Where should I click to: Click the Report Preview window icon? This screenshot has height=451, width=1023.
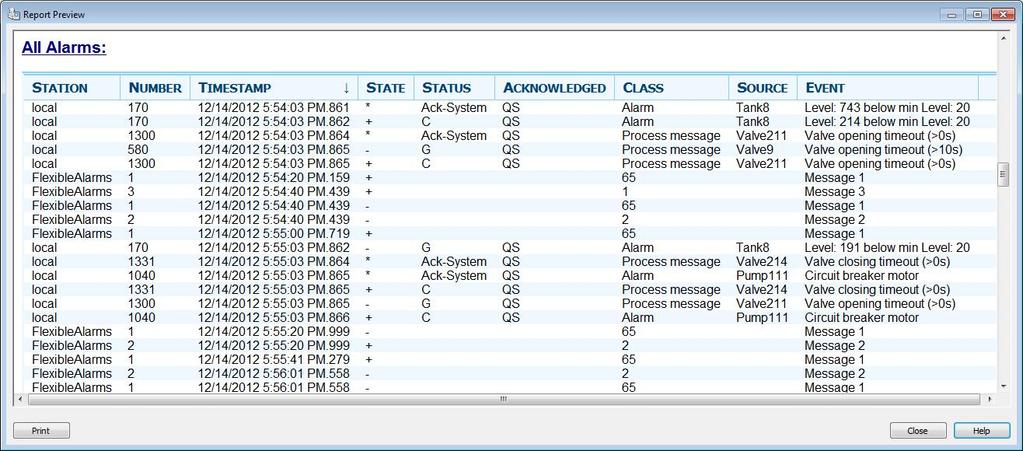tap(12, 14)
